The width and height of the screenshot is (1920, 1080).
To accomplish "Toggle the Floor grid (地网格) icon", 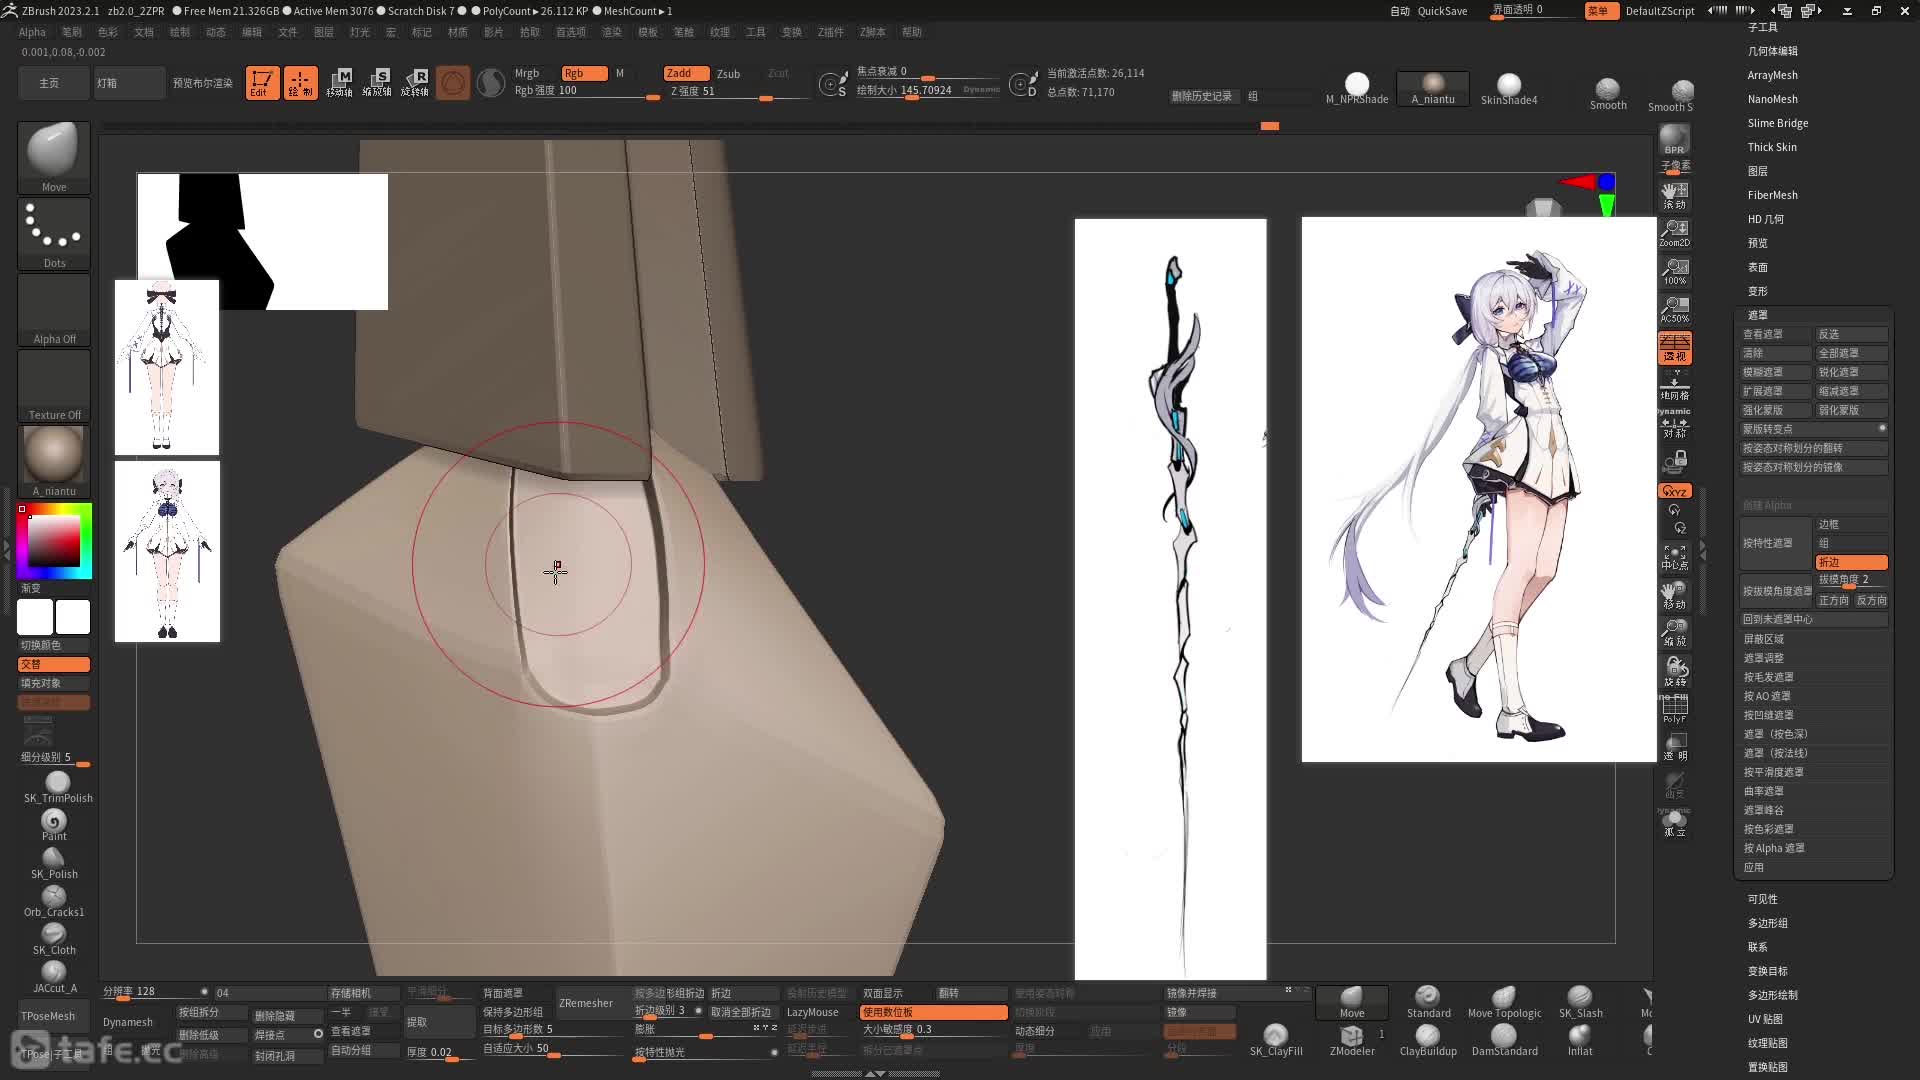I will tap(1674, 385).
